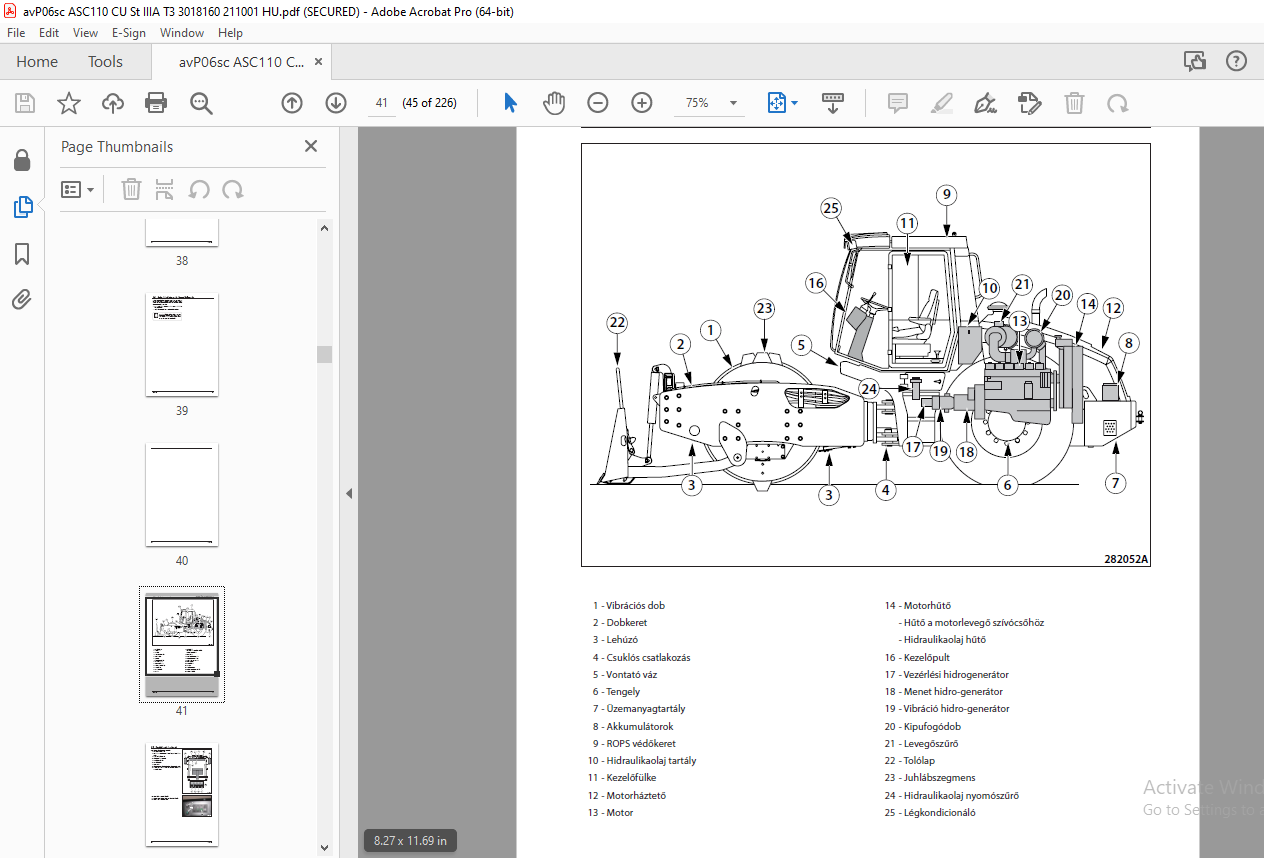Click the page number input field
The width and height of the screenshot is (1264, 858).
(x=382, y=103)
